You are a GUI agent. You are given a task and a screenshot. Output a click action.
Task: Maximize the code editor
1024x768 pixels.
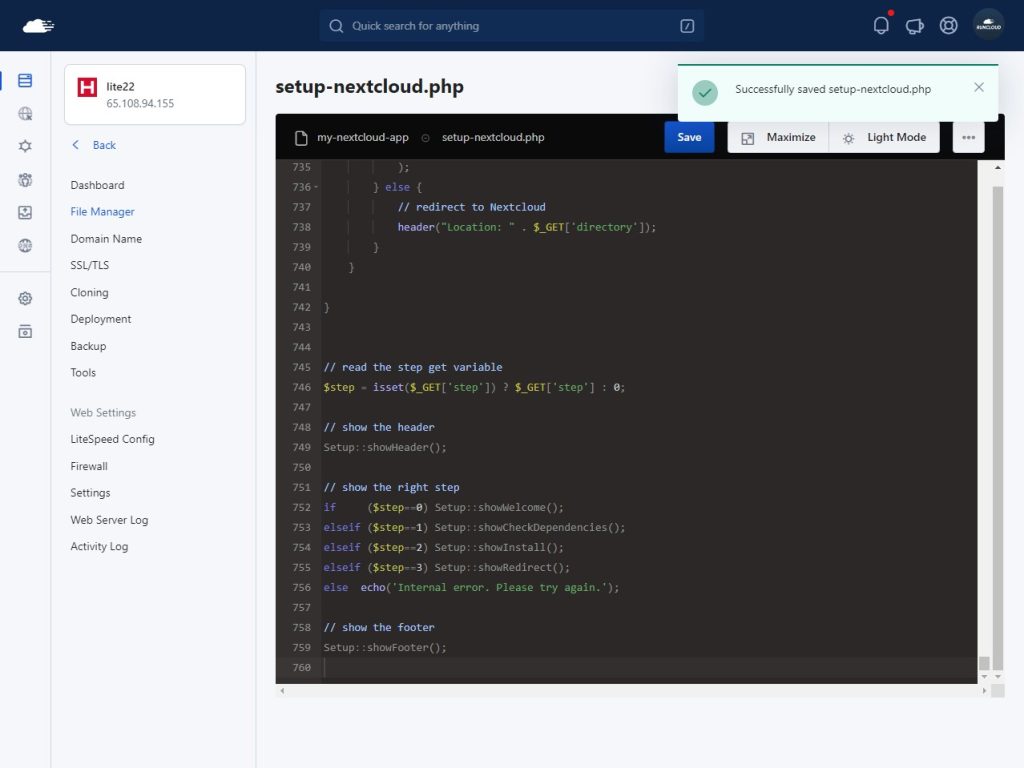pyautogui.click(x=778, y=137)
